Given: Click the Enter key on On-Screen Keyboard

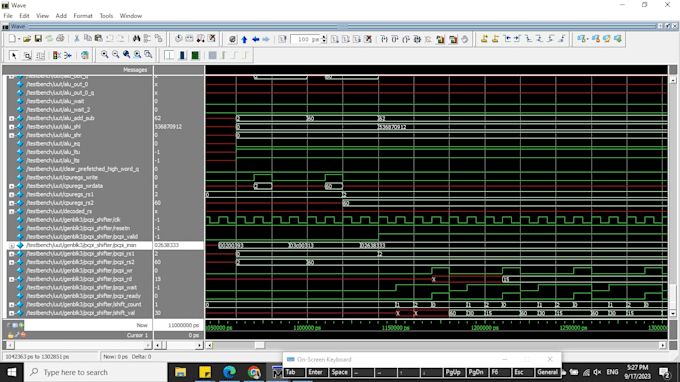Looking at the screenshot, I should coord(315,372).
